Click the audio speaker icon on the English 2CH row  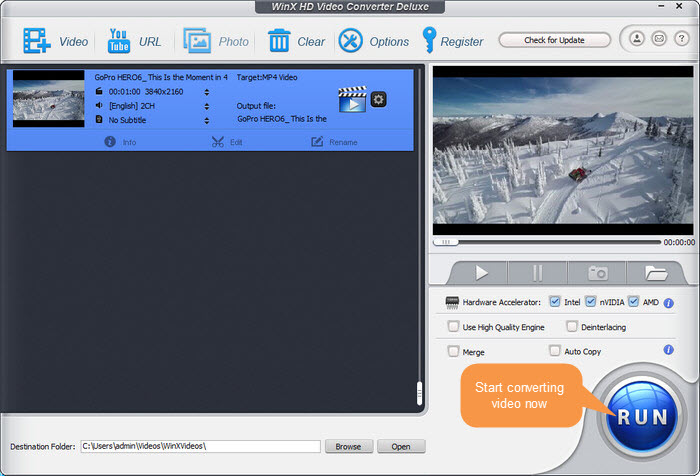pyautogui.click(x=99, y=105)
